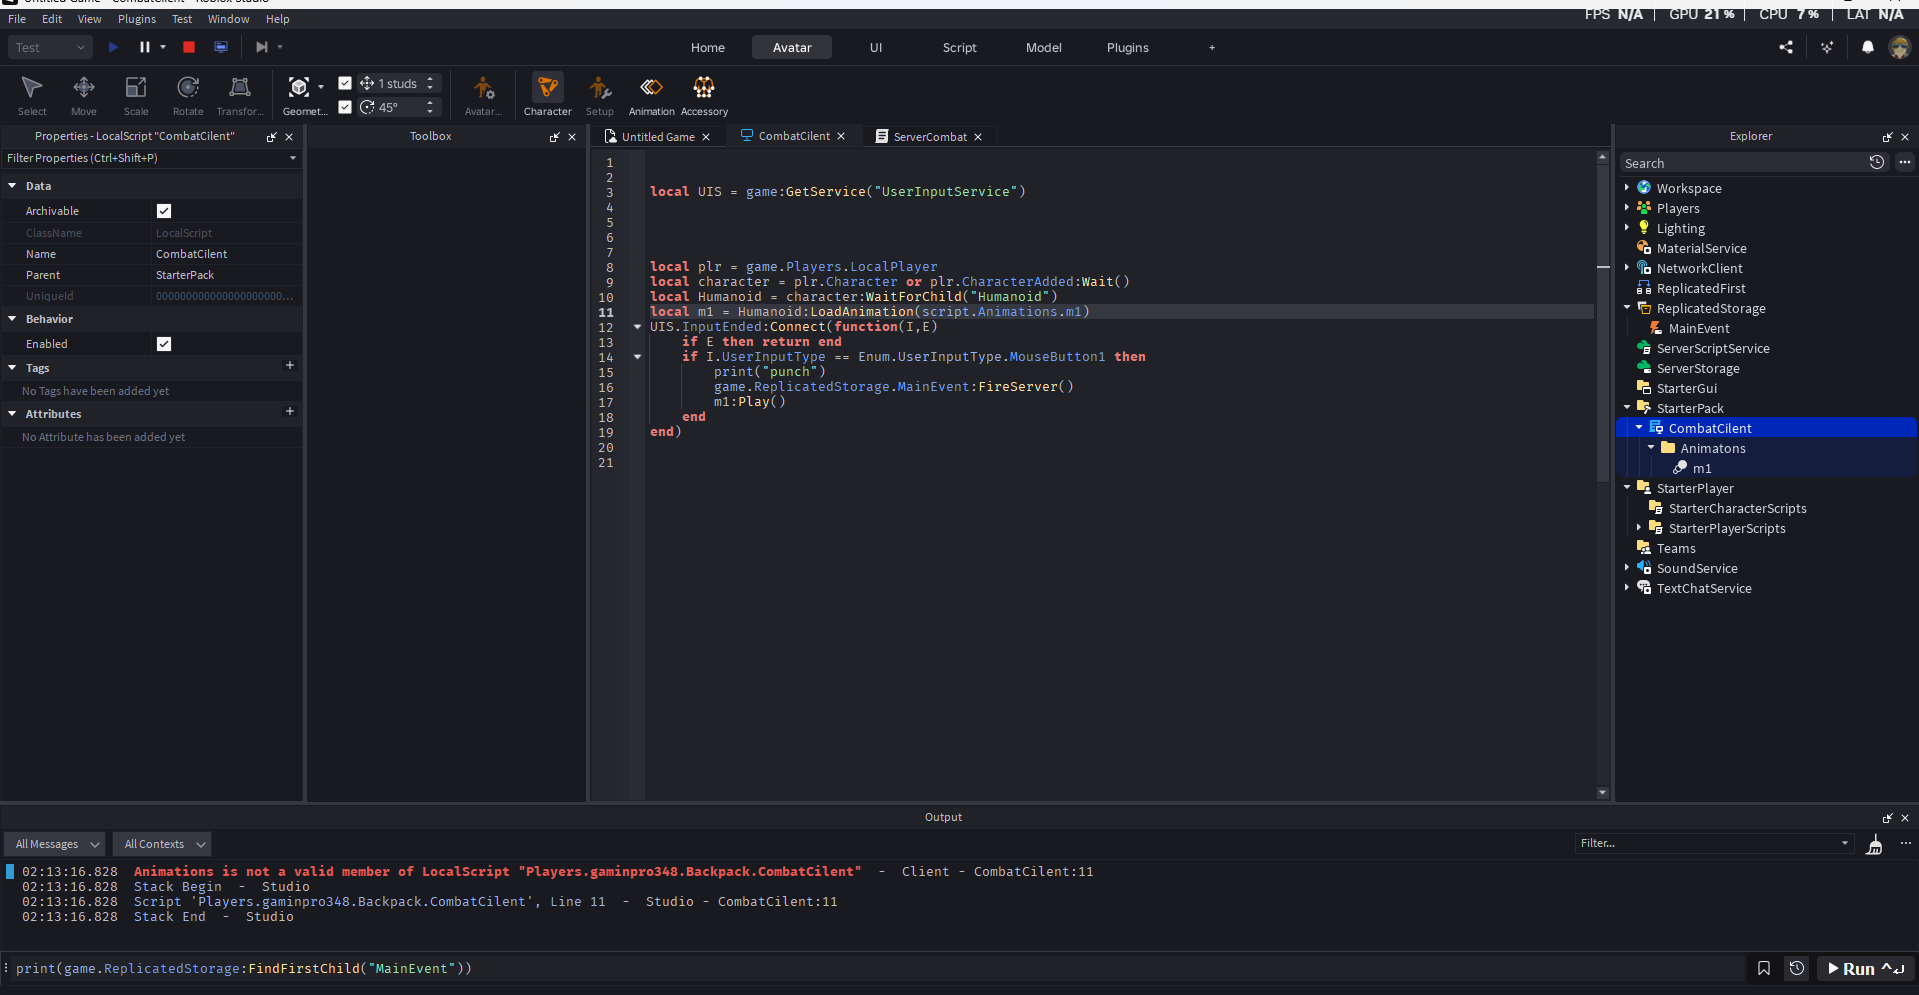Toggle the Archivable checkbox
Image resolution: width=1919 pixels, height=995 pixels.
coord(164,211)
